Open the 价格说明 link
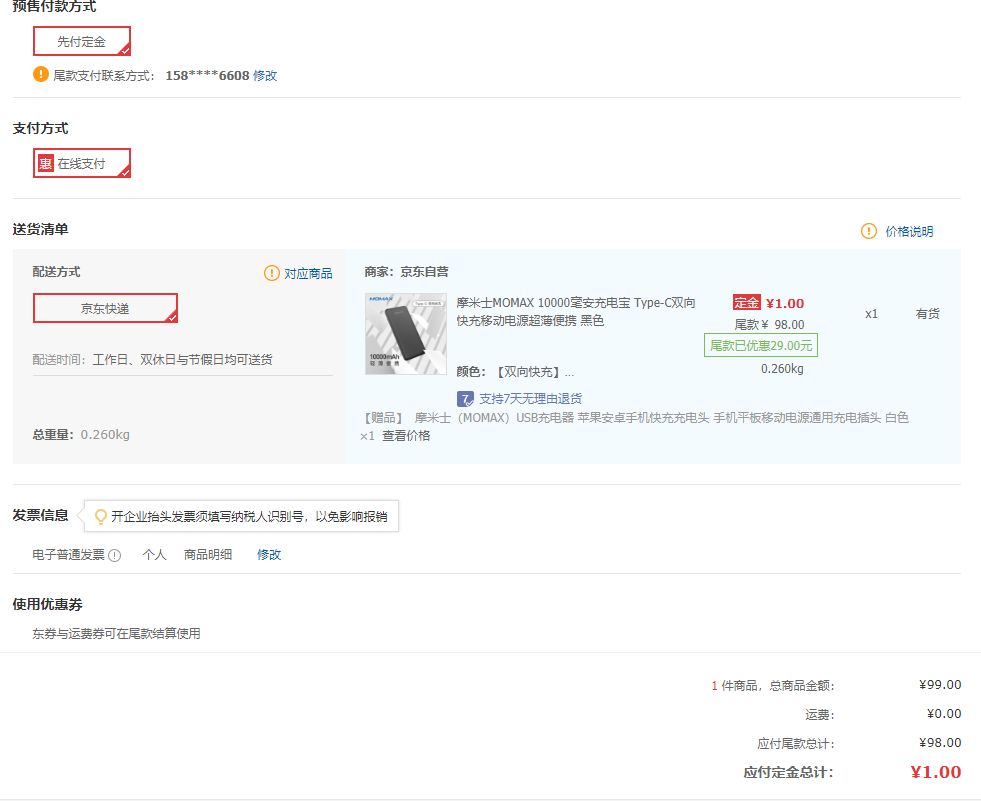 click(909, 232)
